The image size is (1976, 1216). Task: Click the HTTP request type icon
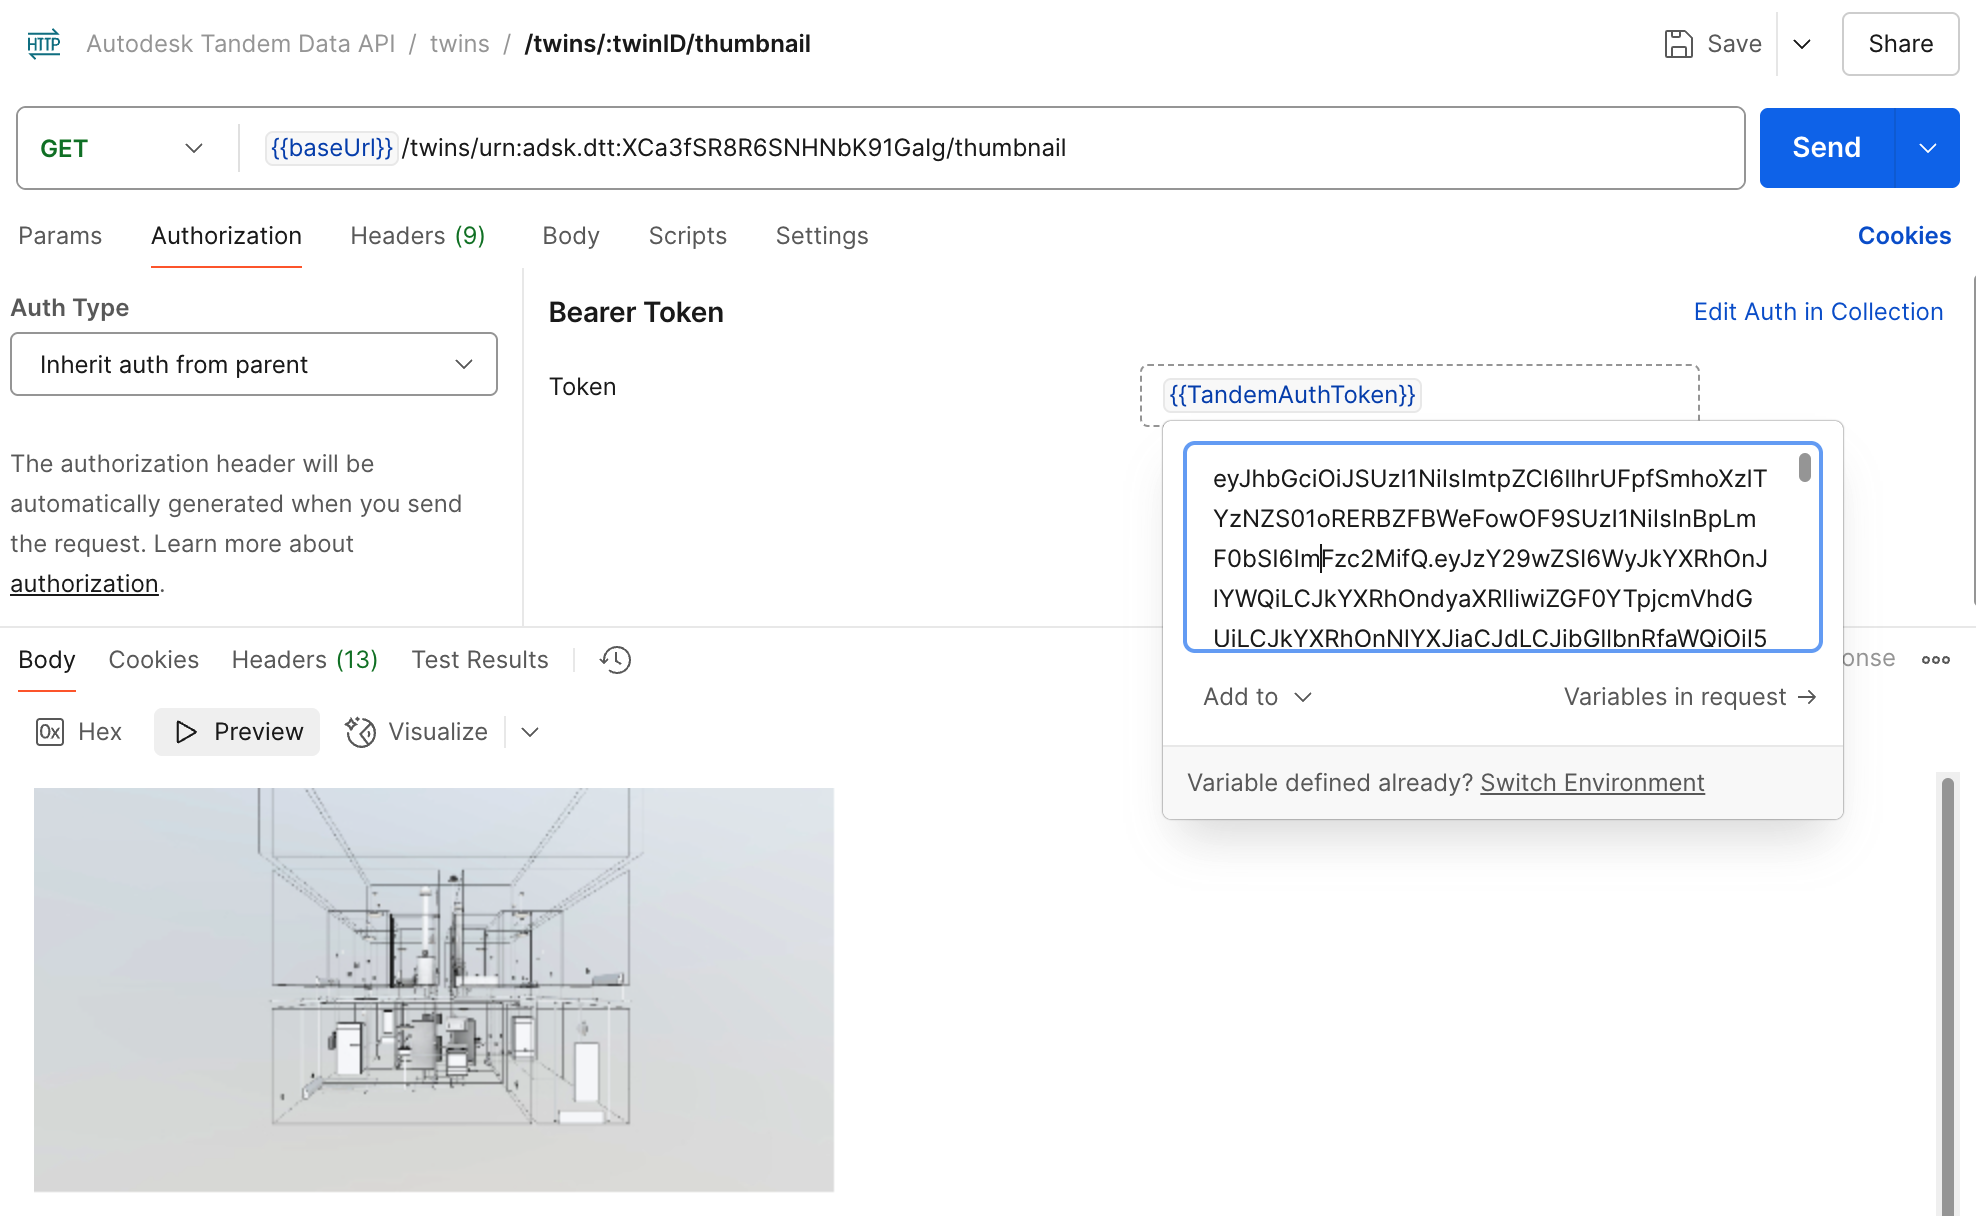pos(43,44)
